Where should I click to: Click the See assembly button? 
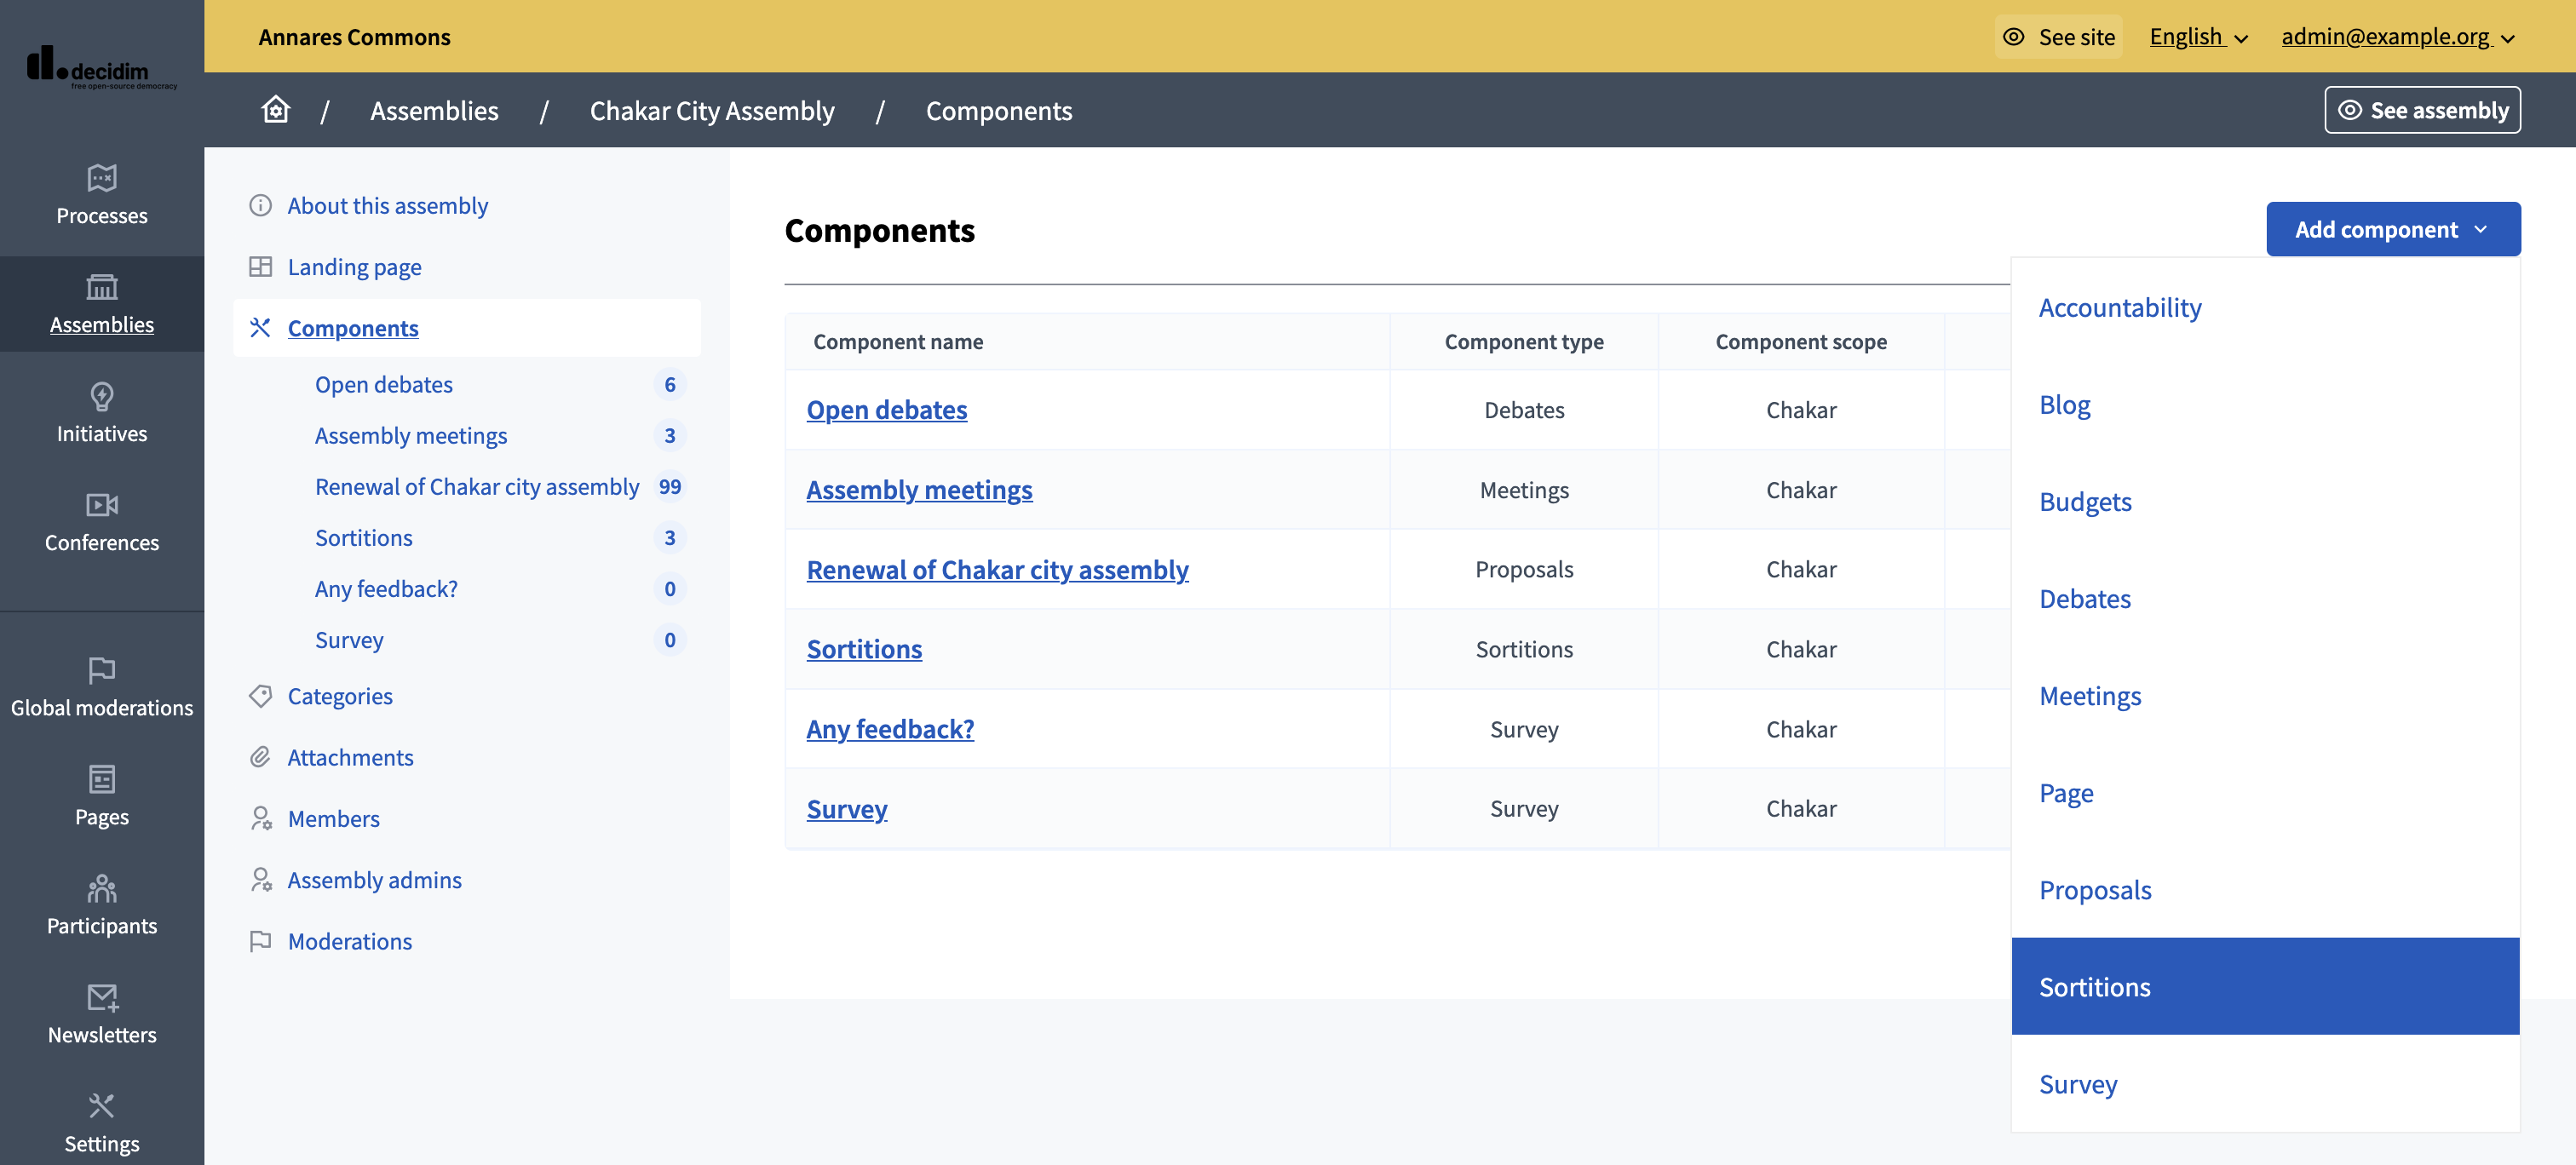[2421, 110]
